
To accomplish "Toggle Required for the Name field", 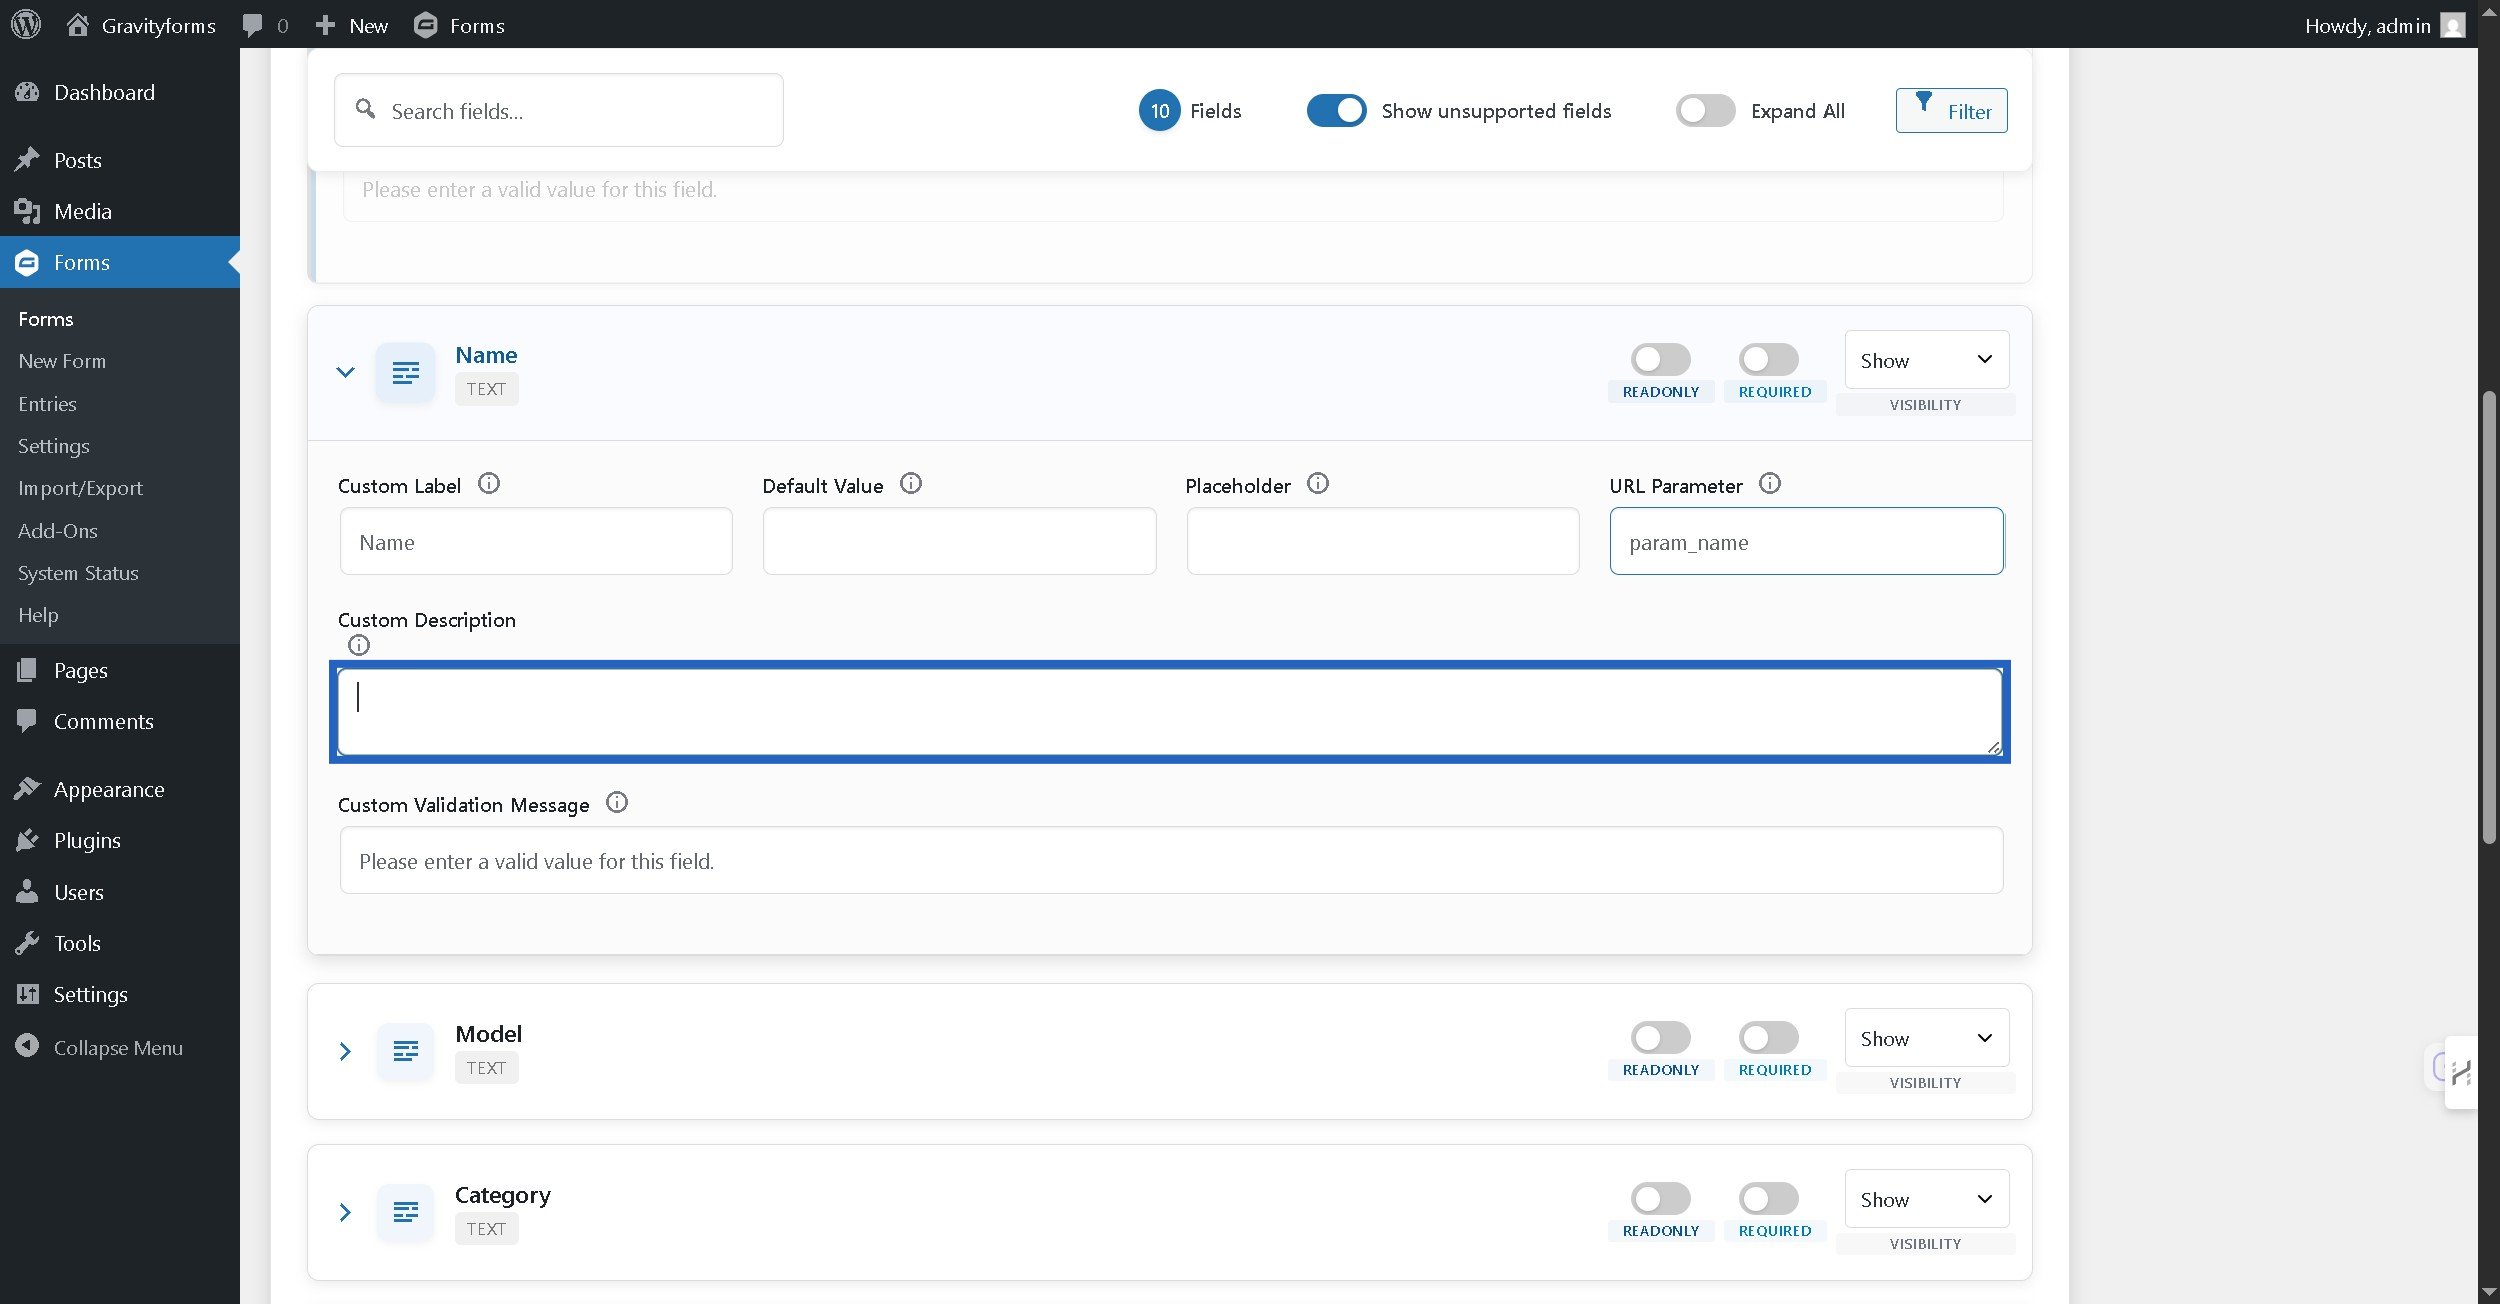I will tap(1767, 359).
